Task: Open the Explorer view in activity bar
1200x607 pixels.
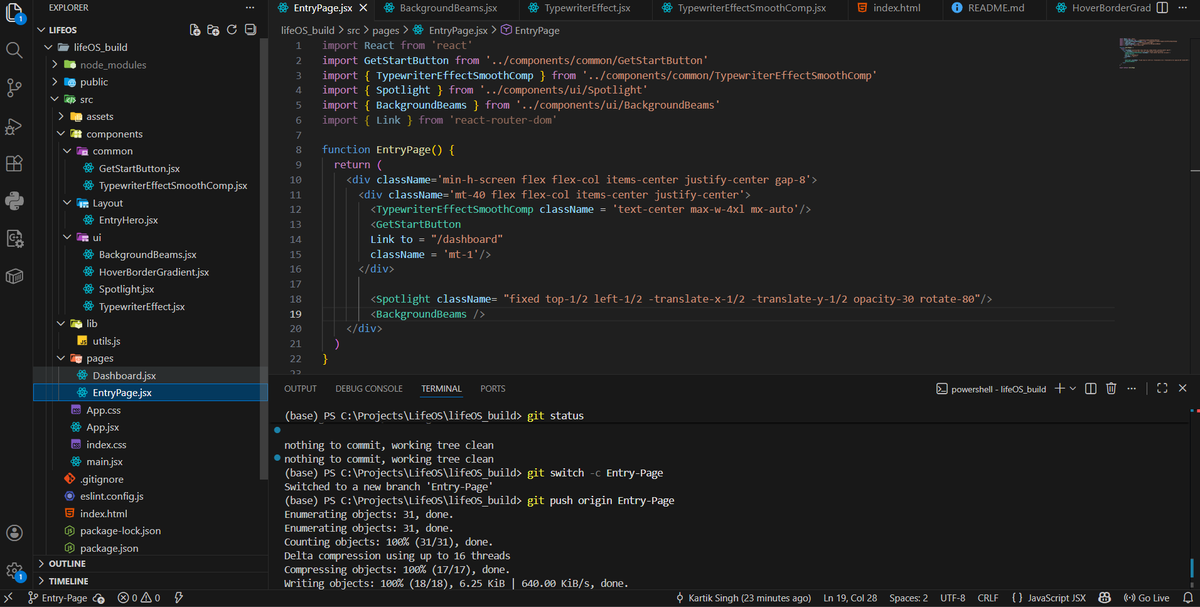Action: pyautogui.click(x=14, y=14)
